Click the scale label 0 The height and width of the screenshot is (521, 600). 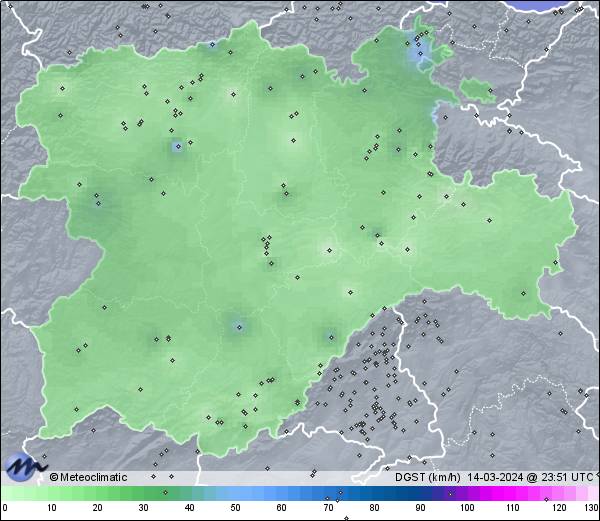5,508
